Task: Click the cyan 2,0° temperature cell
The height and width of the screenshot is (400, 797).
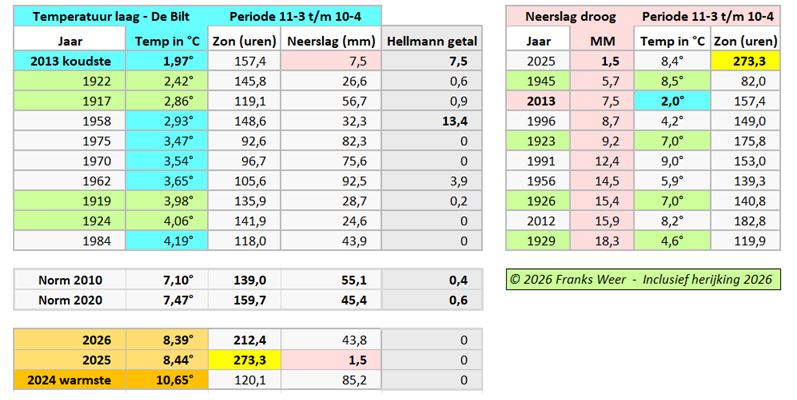Action: 672,101
